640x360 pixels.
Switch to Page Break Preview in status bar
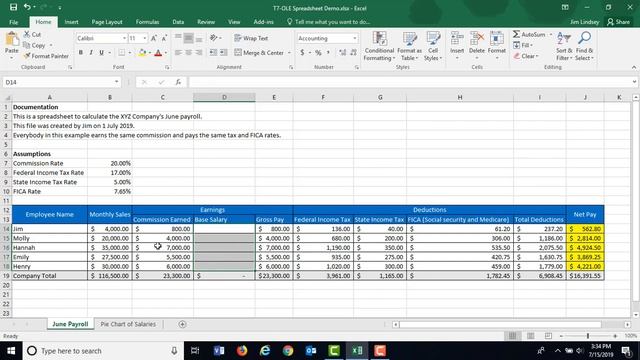click(548, 336)
